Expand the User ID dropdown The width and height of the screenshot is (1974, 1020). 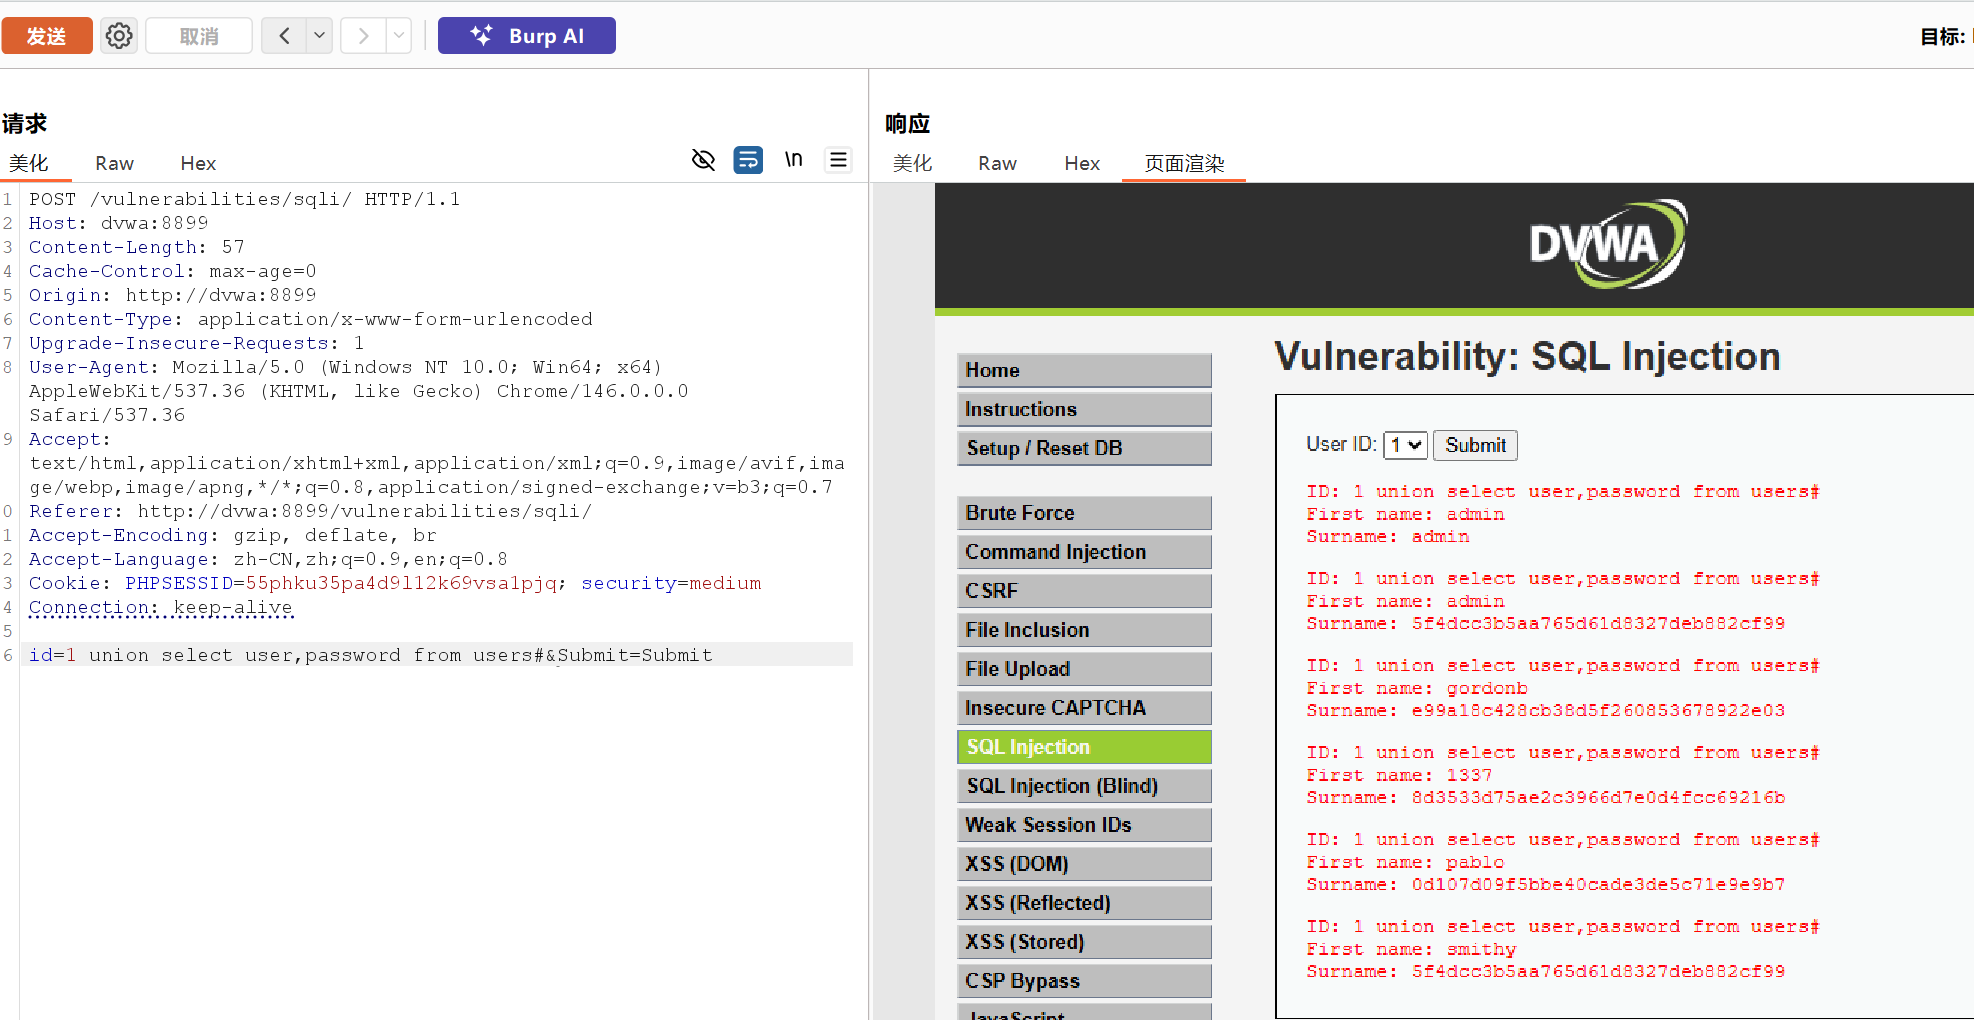click(1405, 445)
